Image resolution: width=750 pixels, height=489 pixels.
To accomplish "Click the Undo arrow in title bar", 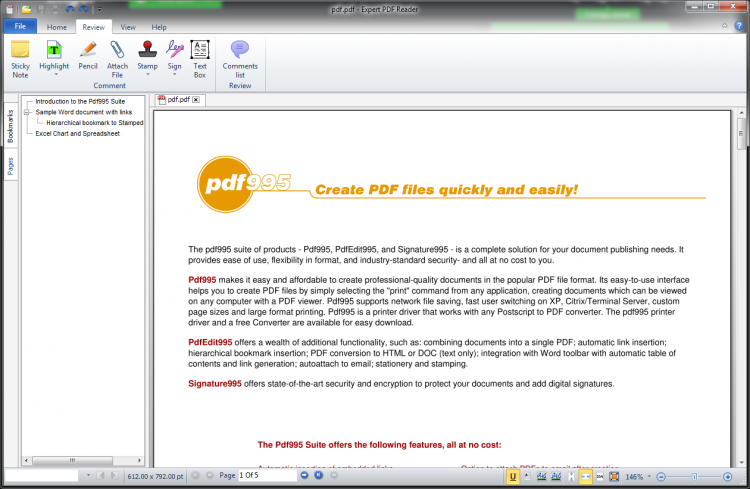I will 70,9.
